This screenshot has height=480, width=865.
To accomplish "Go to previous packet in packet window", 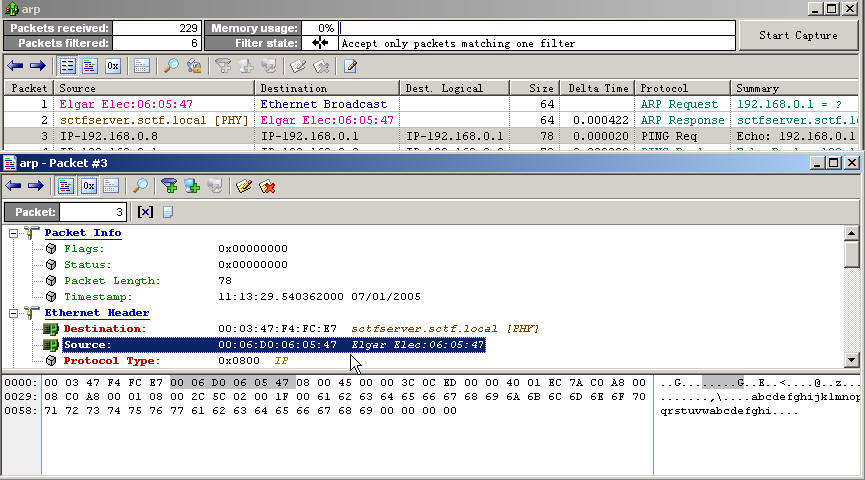I will (x=15, y=186).
